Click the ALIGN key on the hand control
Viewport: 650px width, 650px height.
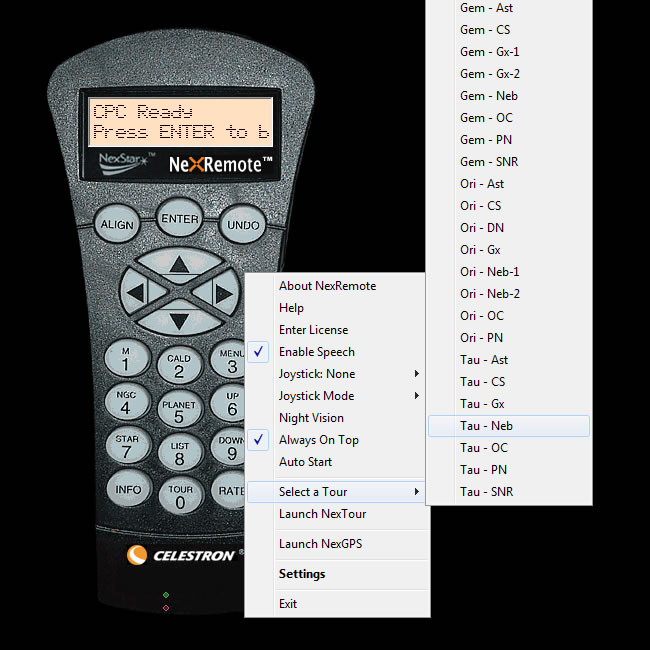[117, 224]
